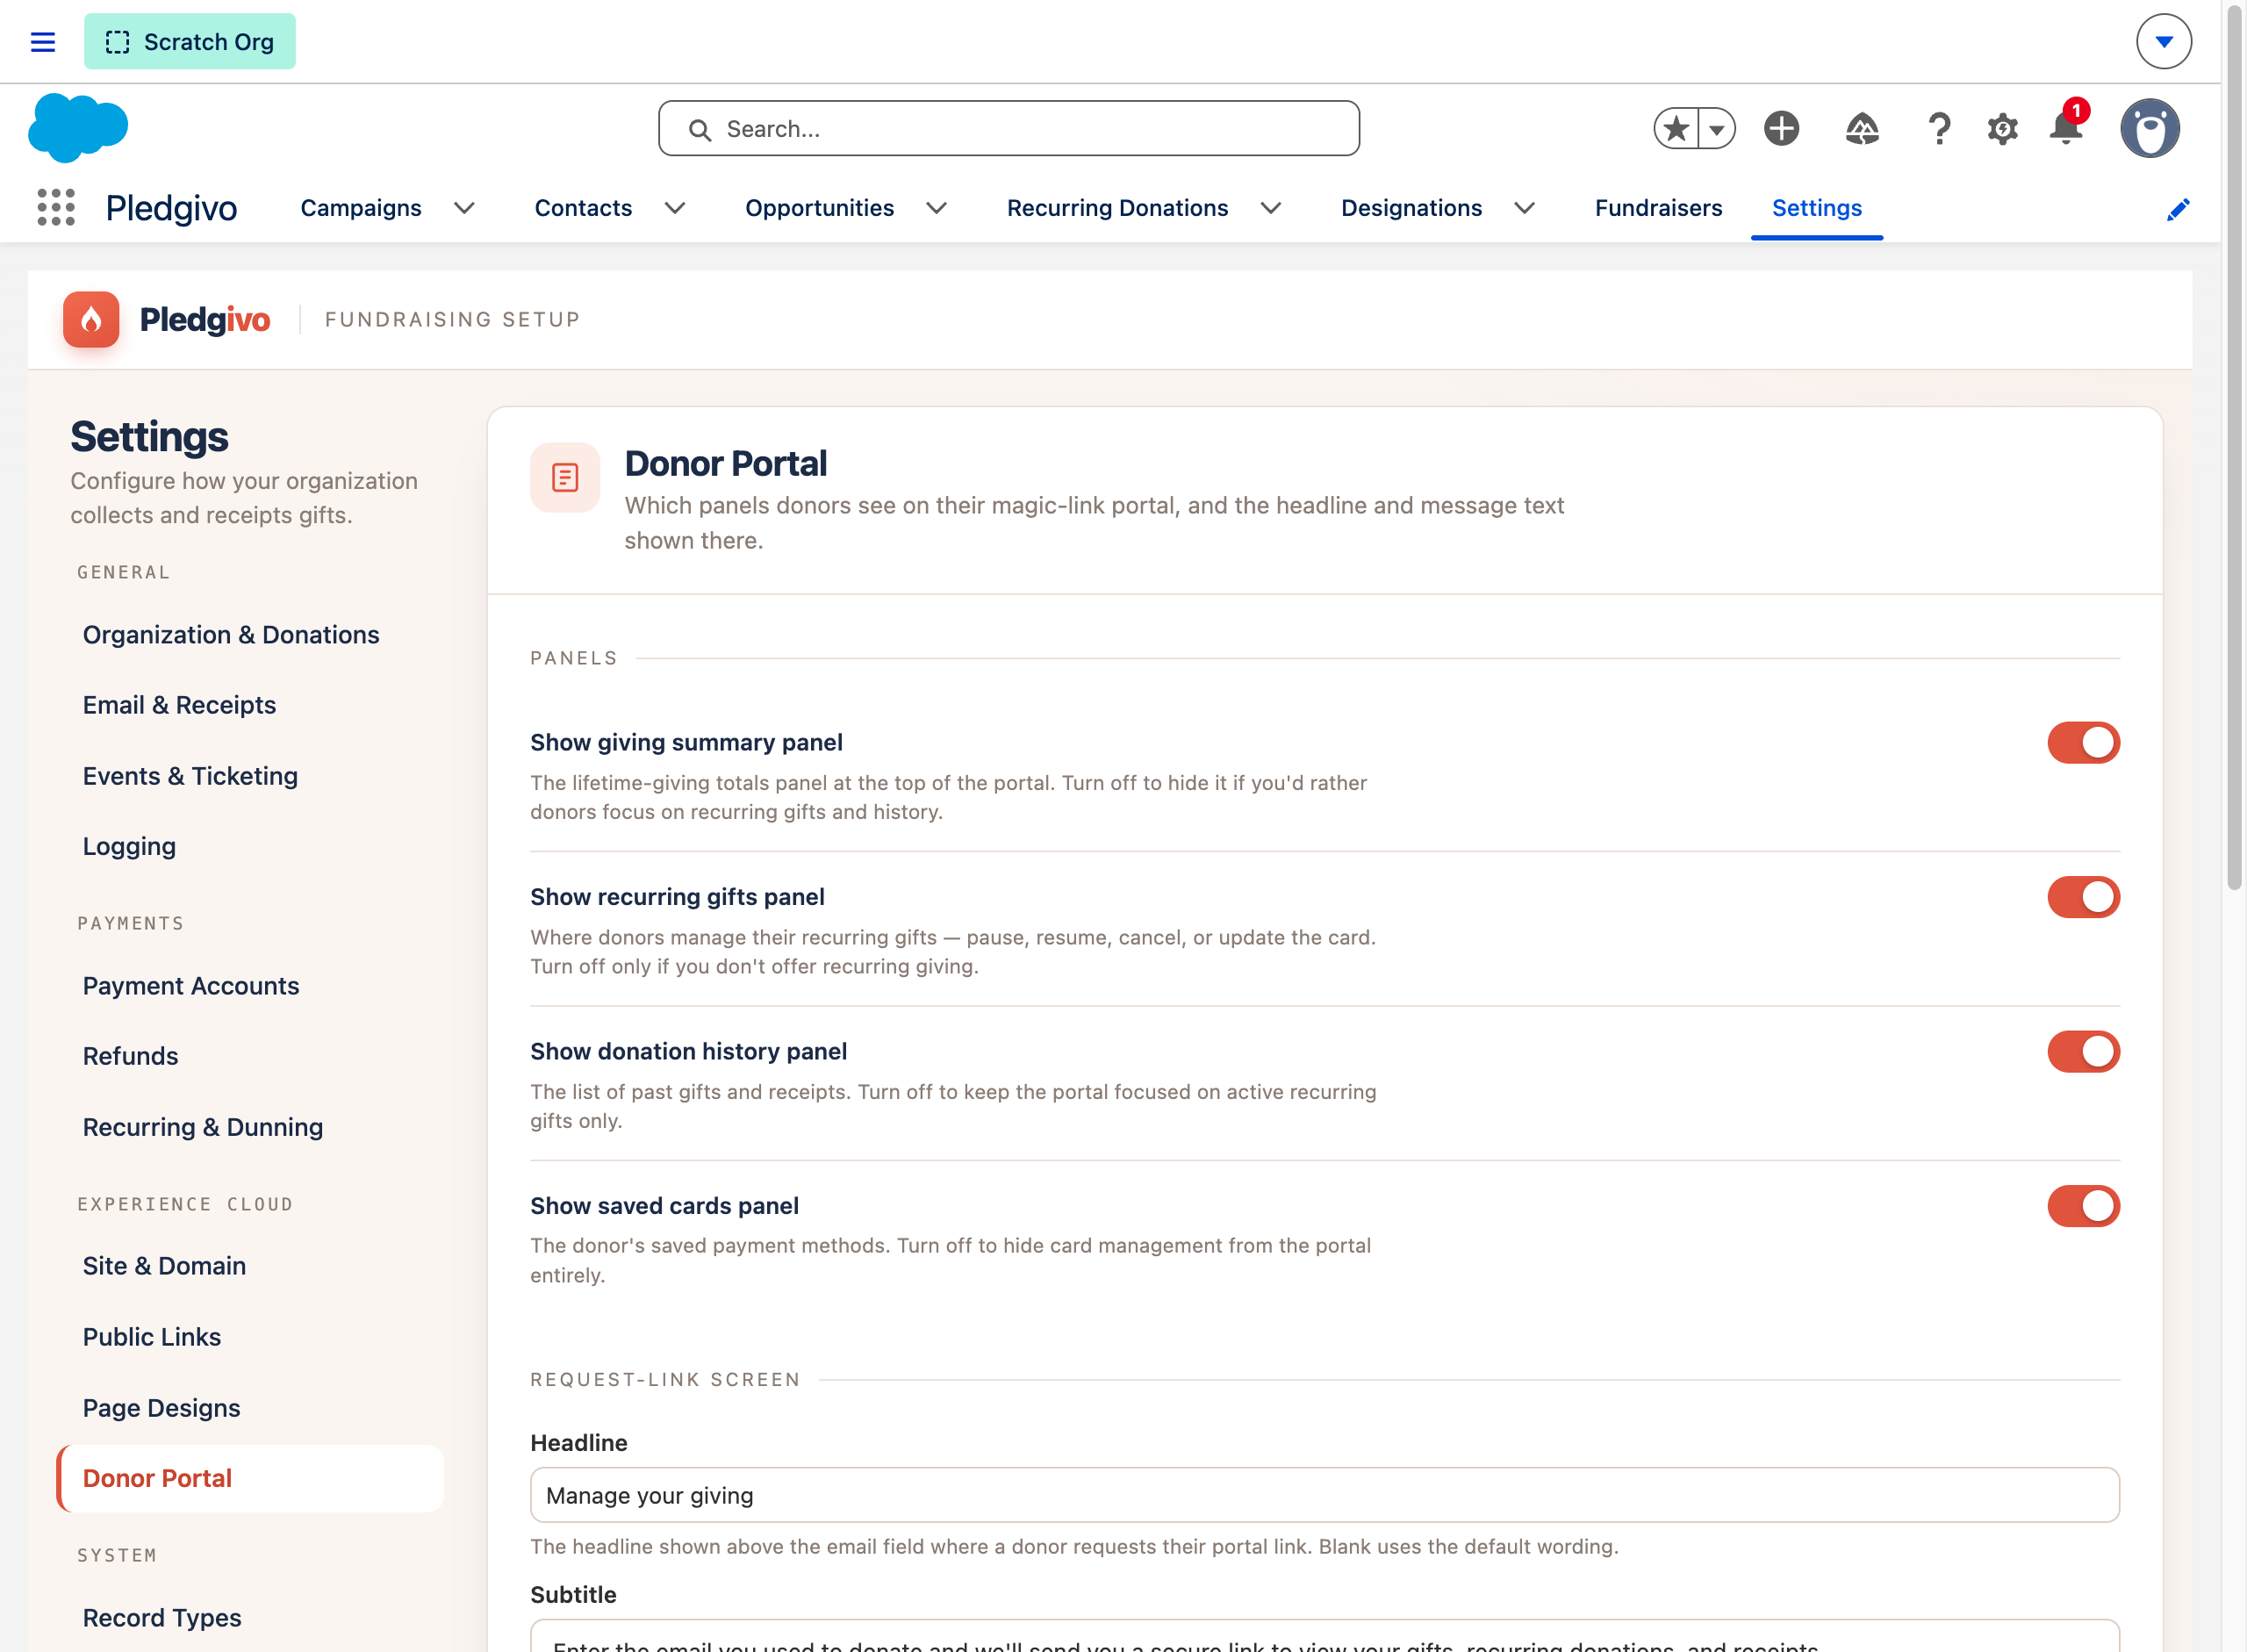Viewport: 2247px width, 1652px height.
Task: Toggle Show saved cards panel switch
Action: click(2083, 1206)
